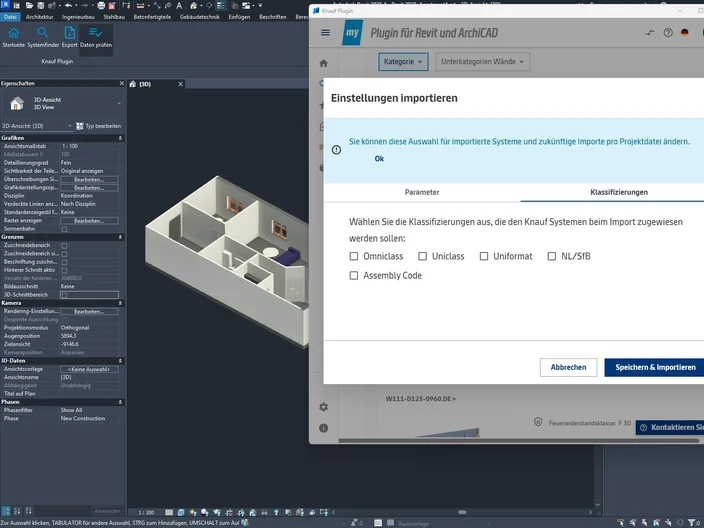Screen dimensions: 704x528
Task: Launch the Systemfinder tool in the ribbon
Action: click(43, 37)
